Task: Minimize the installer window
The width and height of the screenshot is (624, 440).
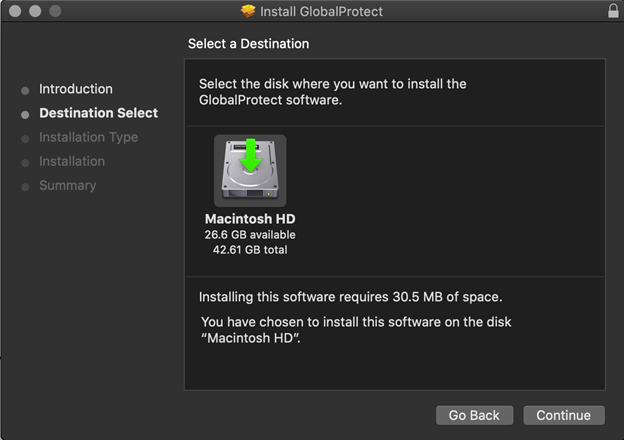Action: pos(33,11)
